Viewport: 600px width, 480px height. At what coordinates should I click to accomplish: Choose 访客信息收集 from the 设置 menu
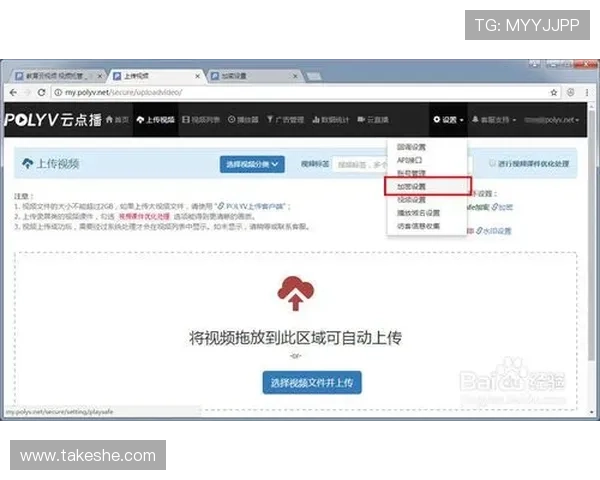pyautogui.click(x=427, y=226)
